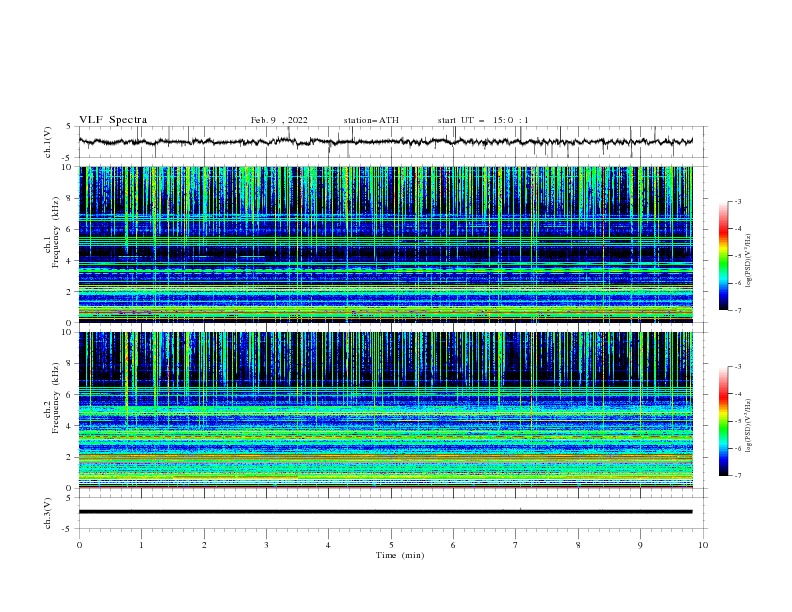Click the '-7' tick on lower colorbar
Viewport: 792px width, 612px height.
tap(738, 476)
